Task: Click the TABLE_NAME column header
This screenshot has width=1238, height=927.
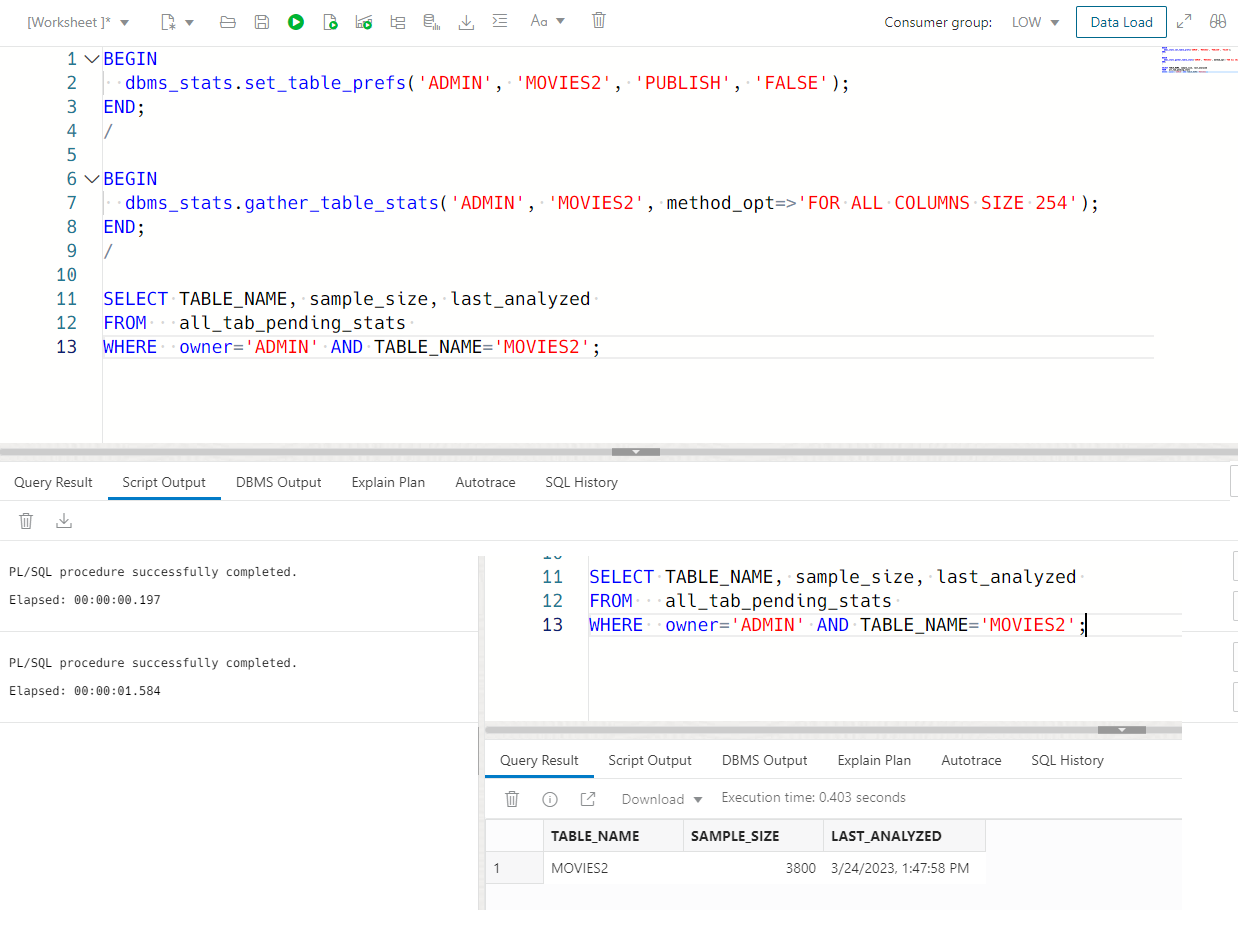Action: pos(614,836)
